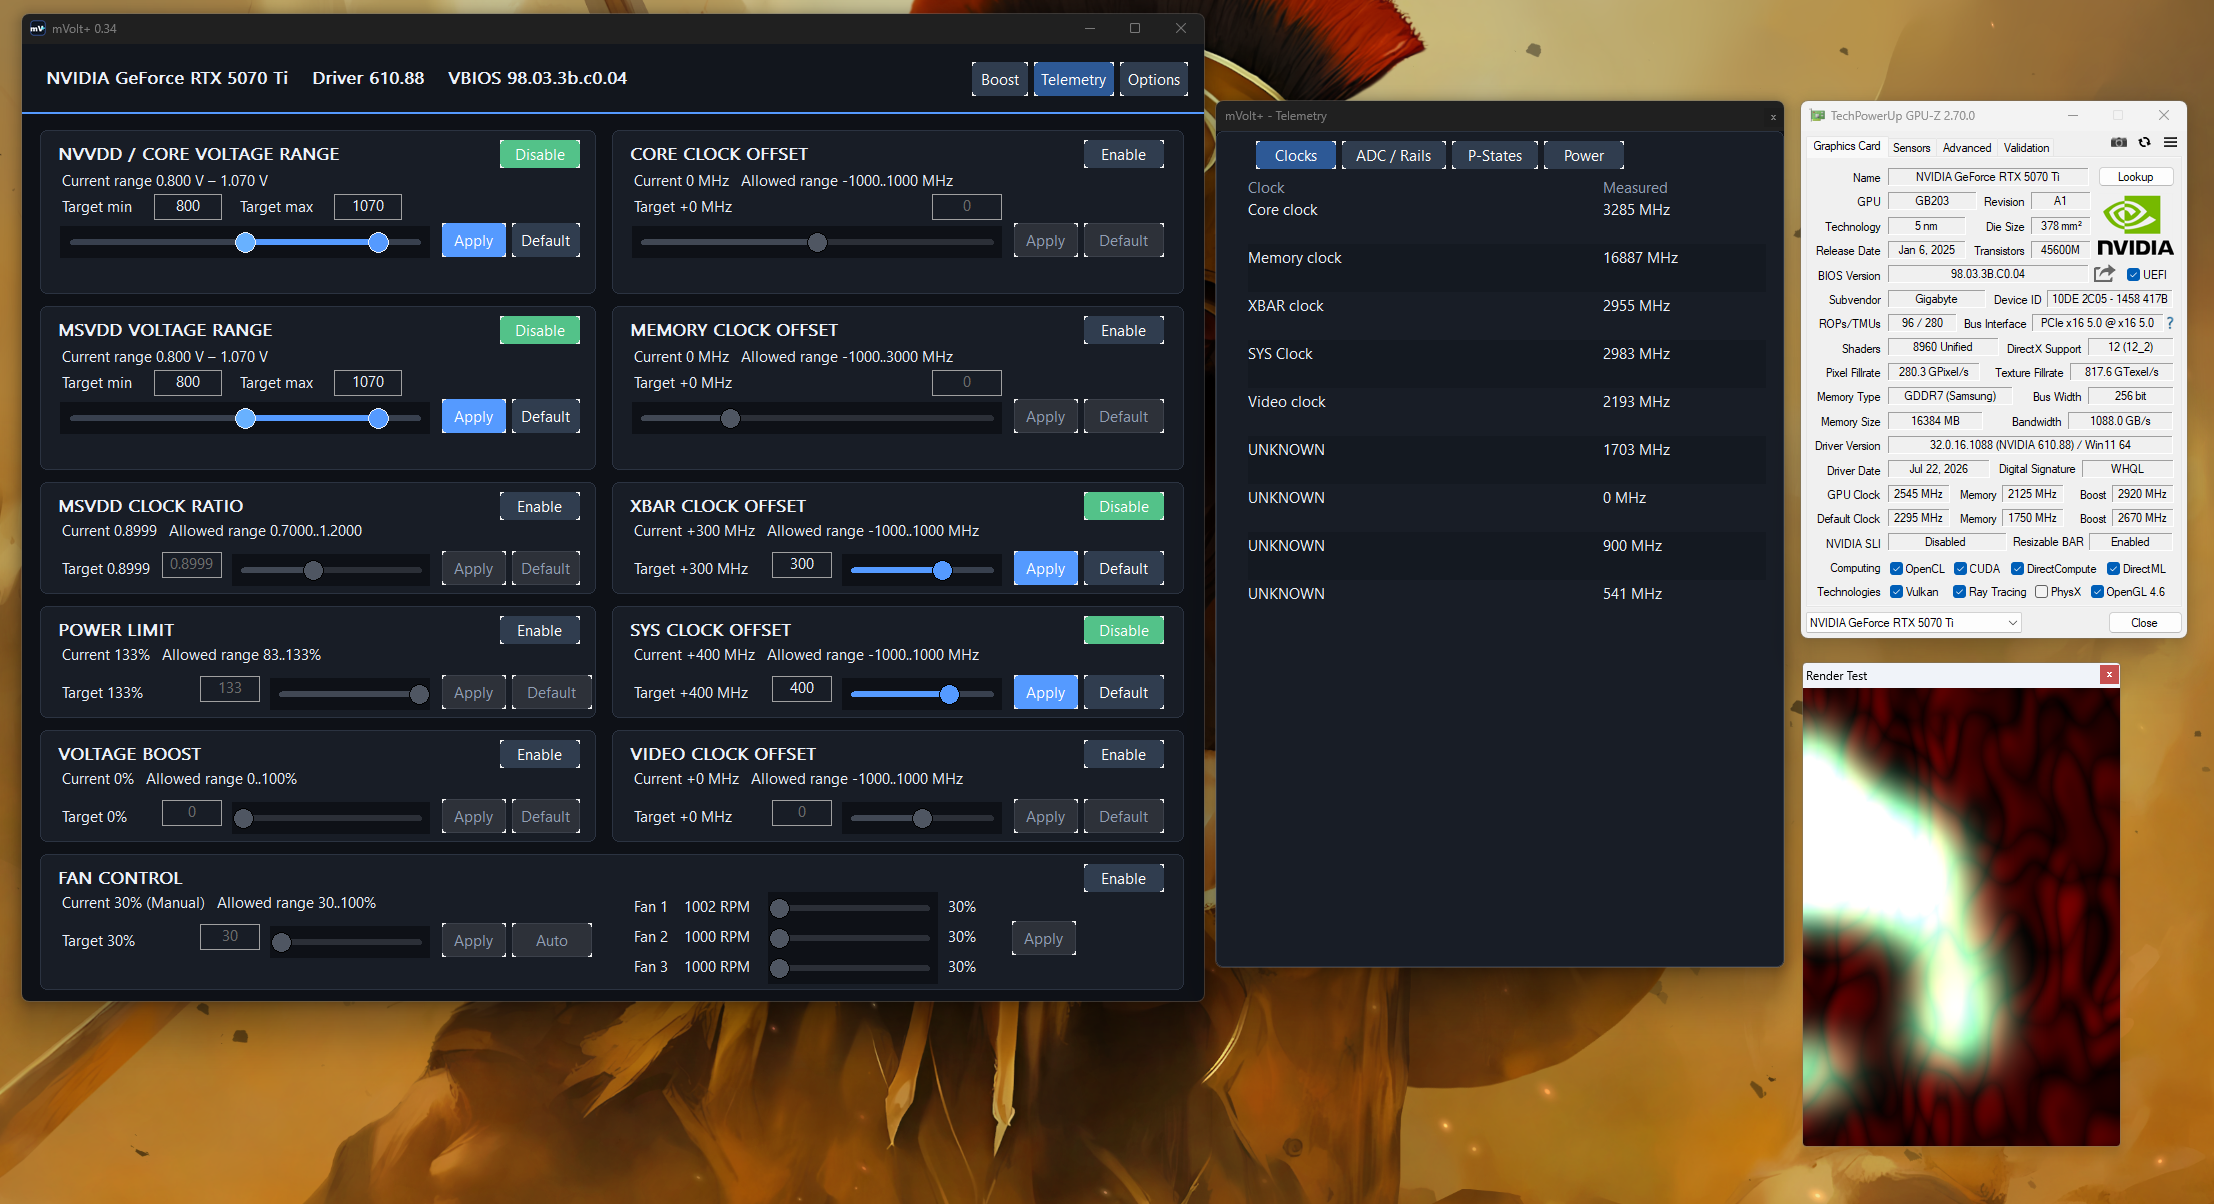Click SYS target offset input field

click(802, 688)
